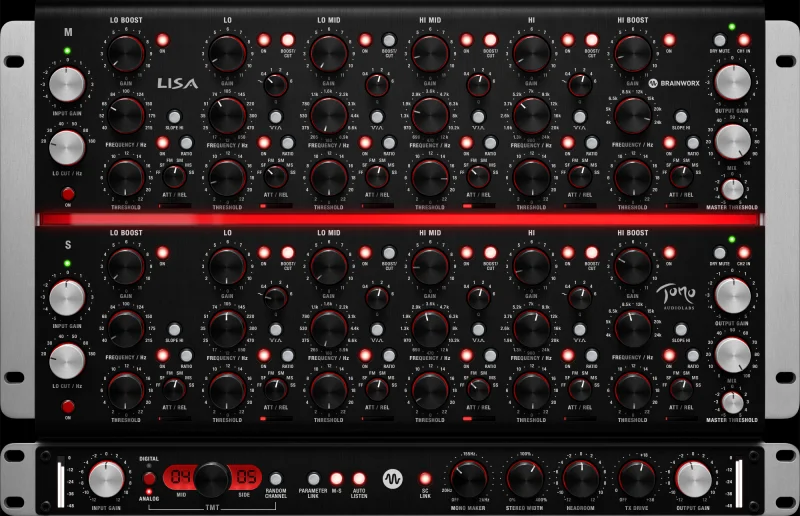Image resolution: width=800 pixels, height=516 pixels.
Task: Click the Brainworx logo
Action: coord(674,83)
